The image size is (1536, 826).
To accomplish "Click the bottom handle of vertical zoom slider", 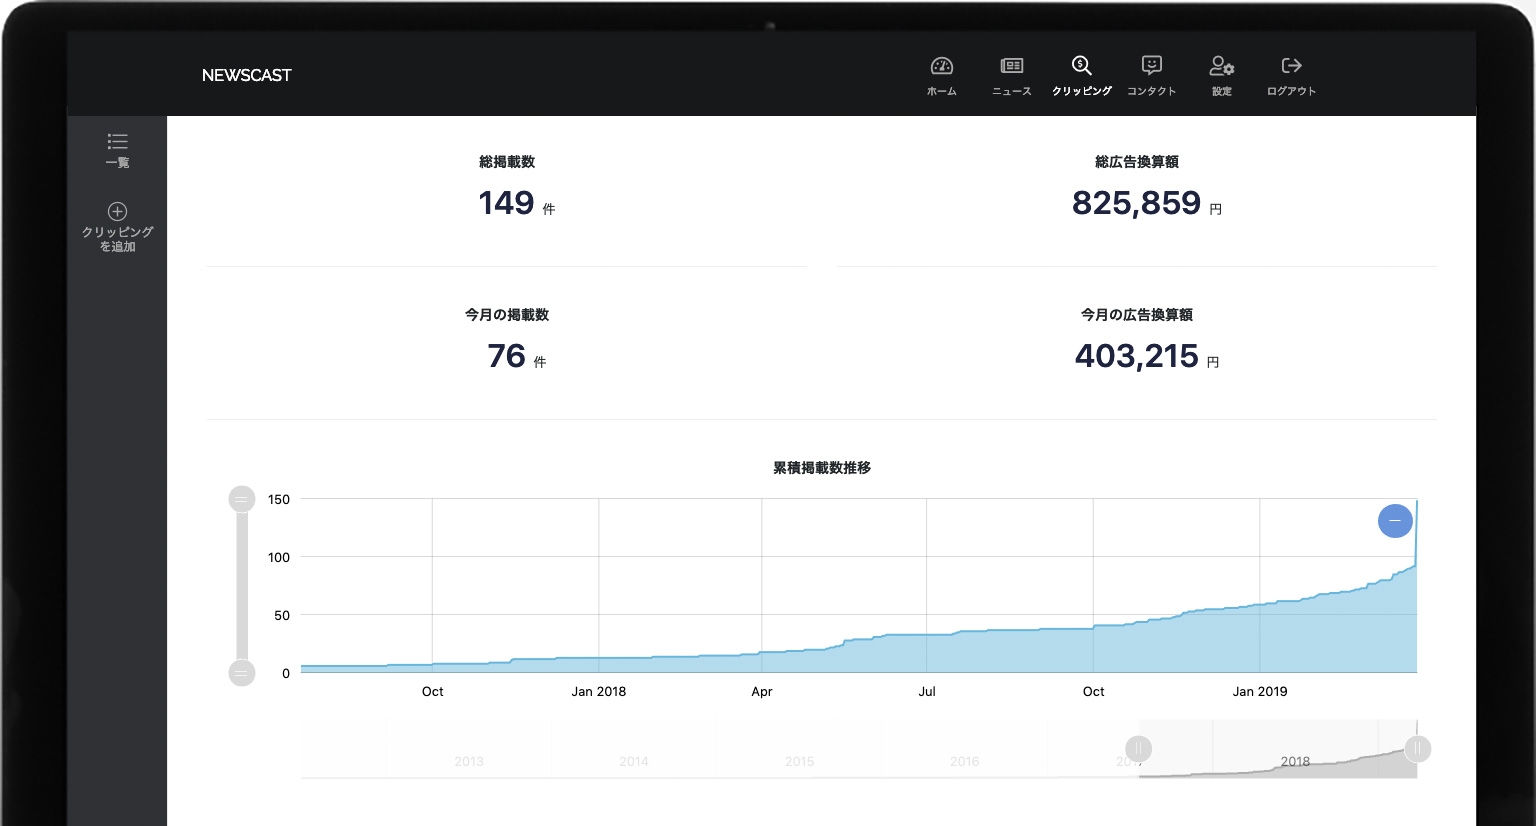I will [242, 673].
